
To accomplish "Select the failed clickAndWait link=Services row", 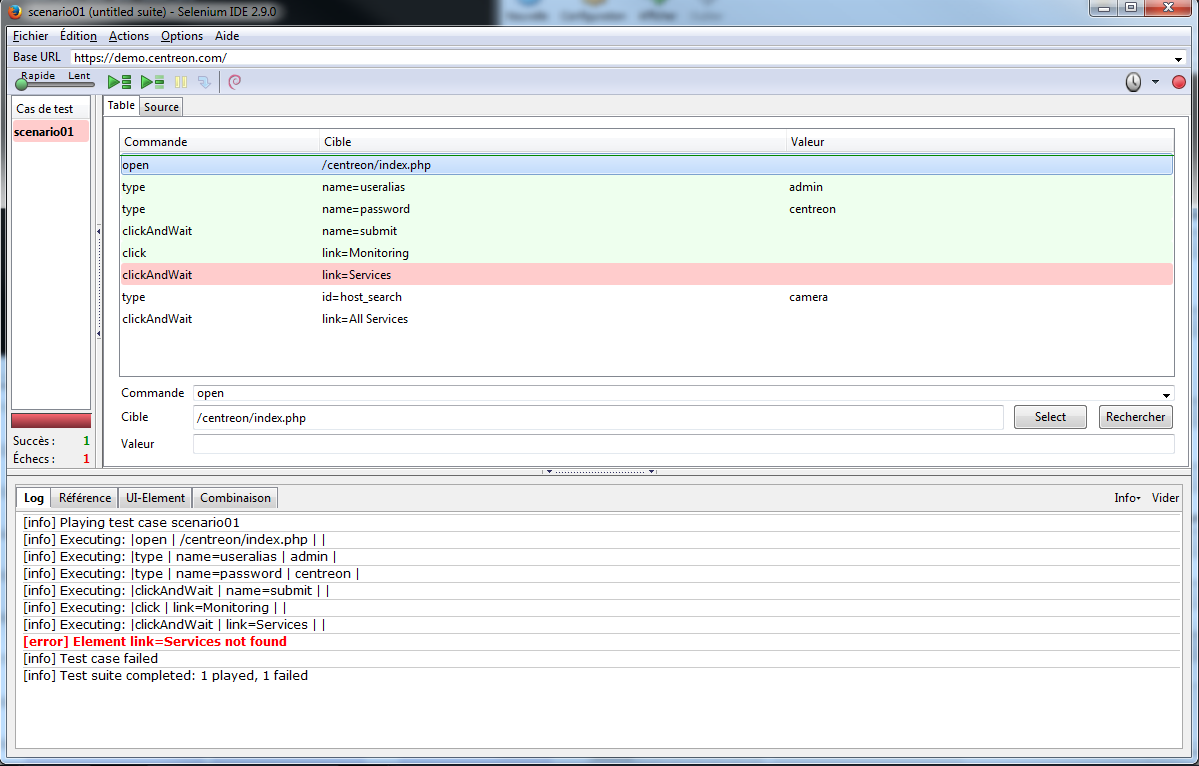I will point(646,275).
